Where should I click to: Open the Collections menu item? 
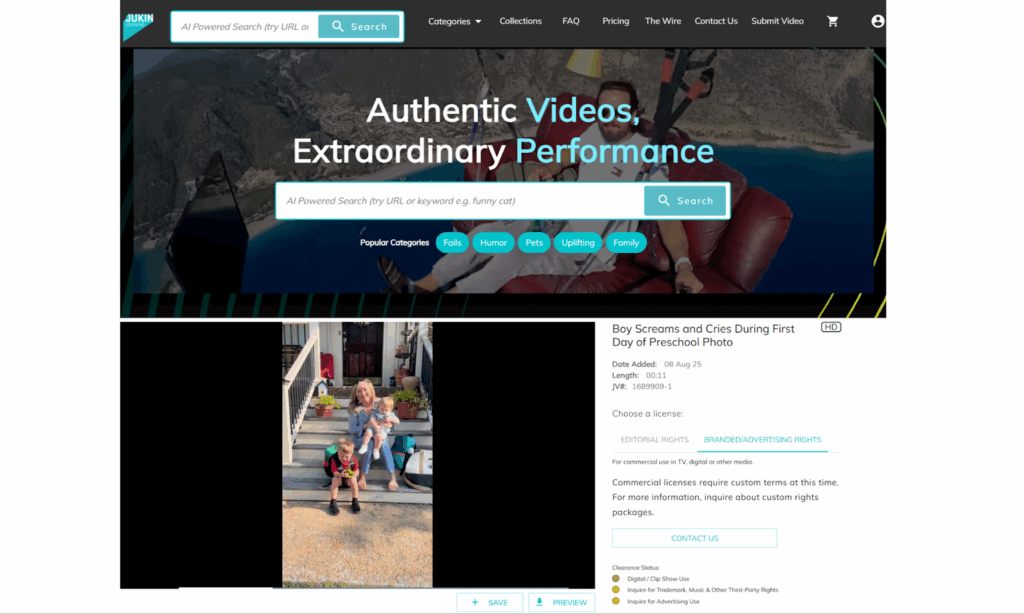point(520,21)
